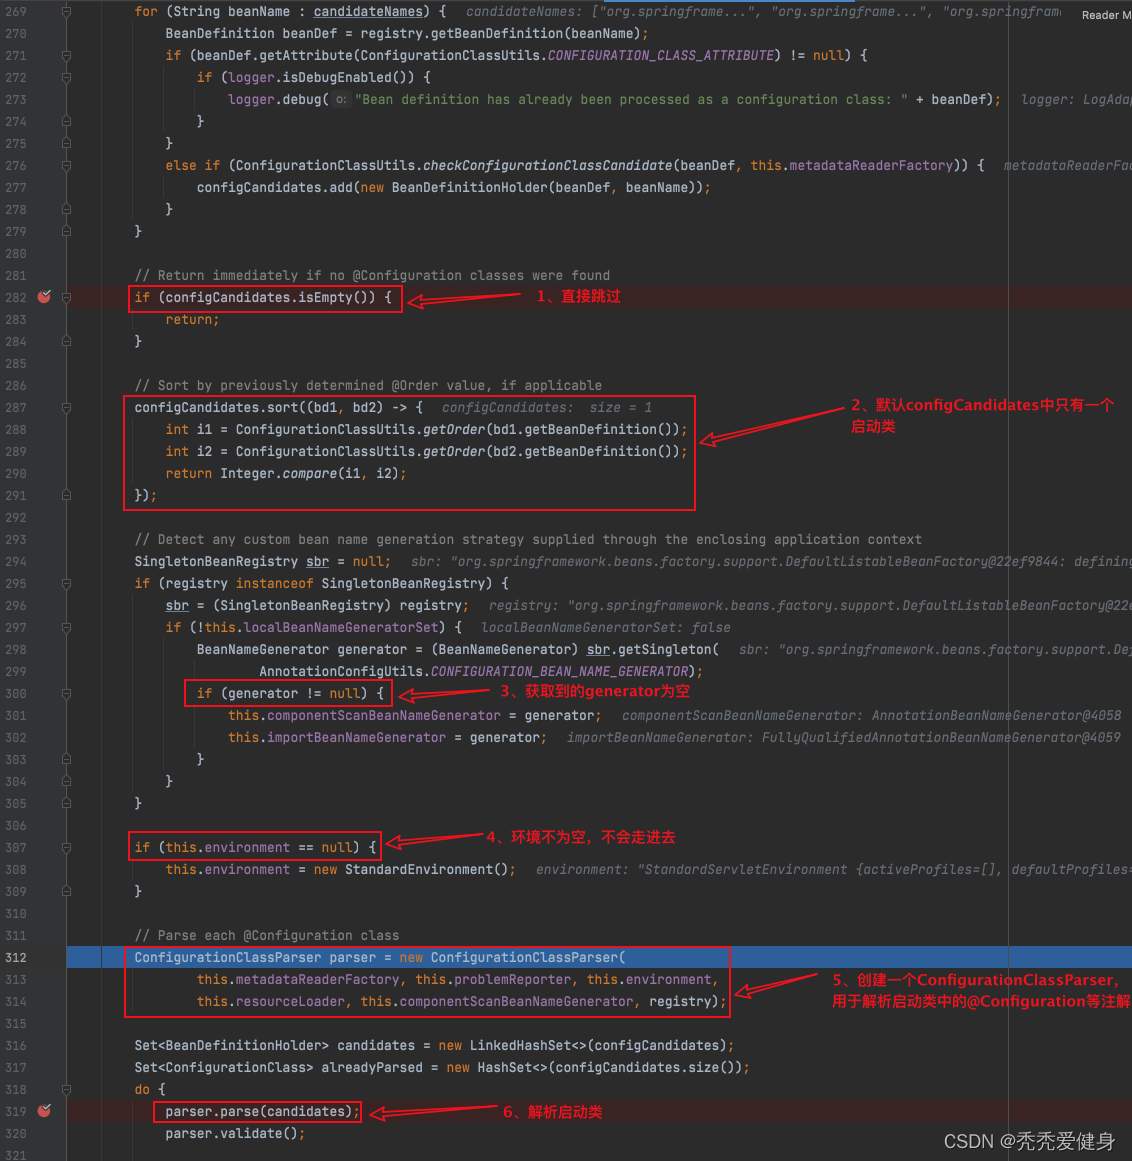Click the inline 'size = 1' debug value
This screenshot has width=1132, height=1161.
click(620, 407)
